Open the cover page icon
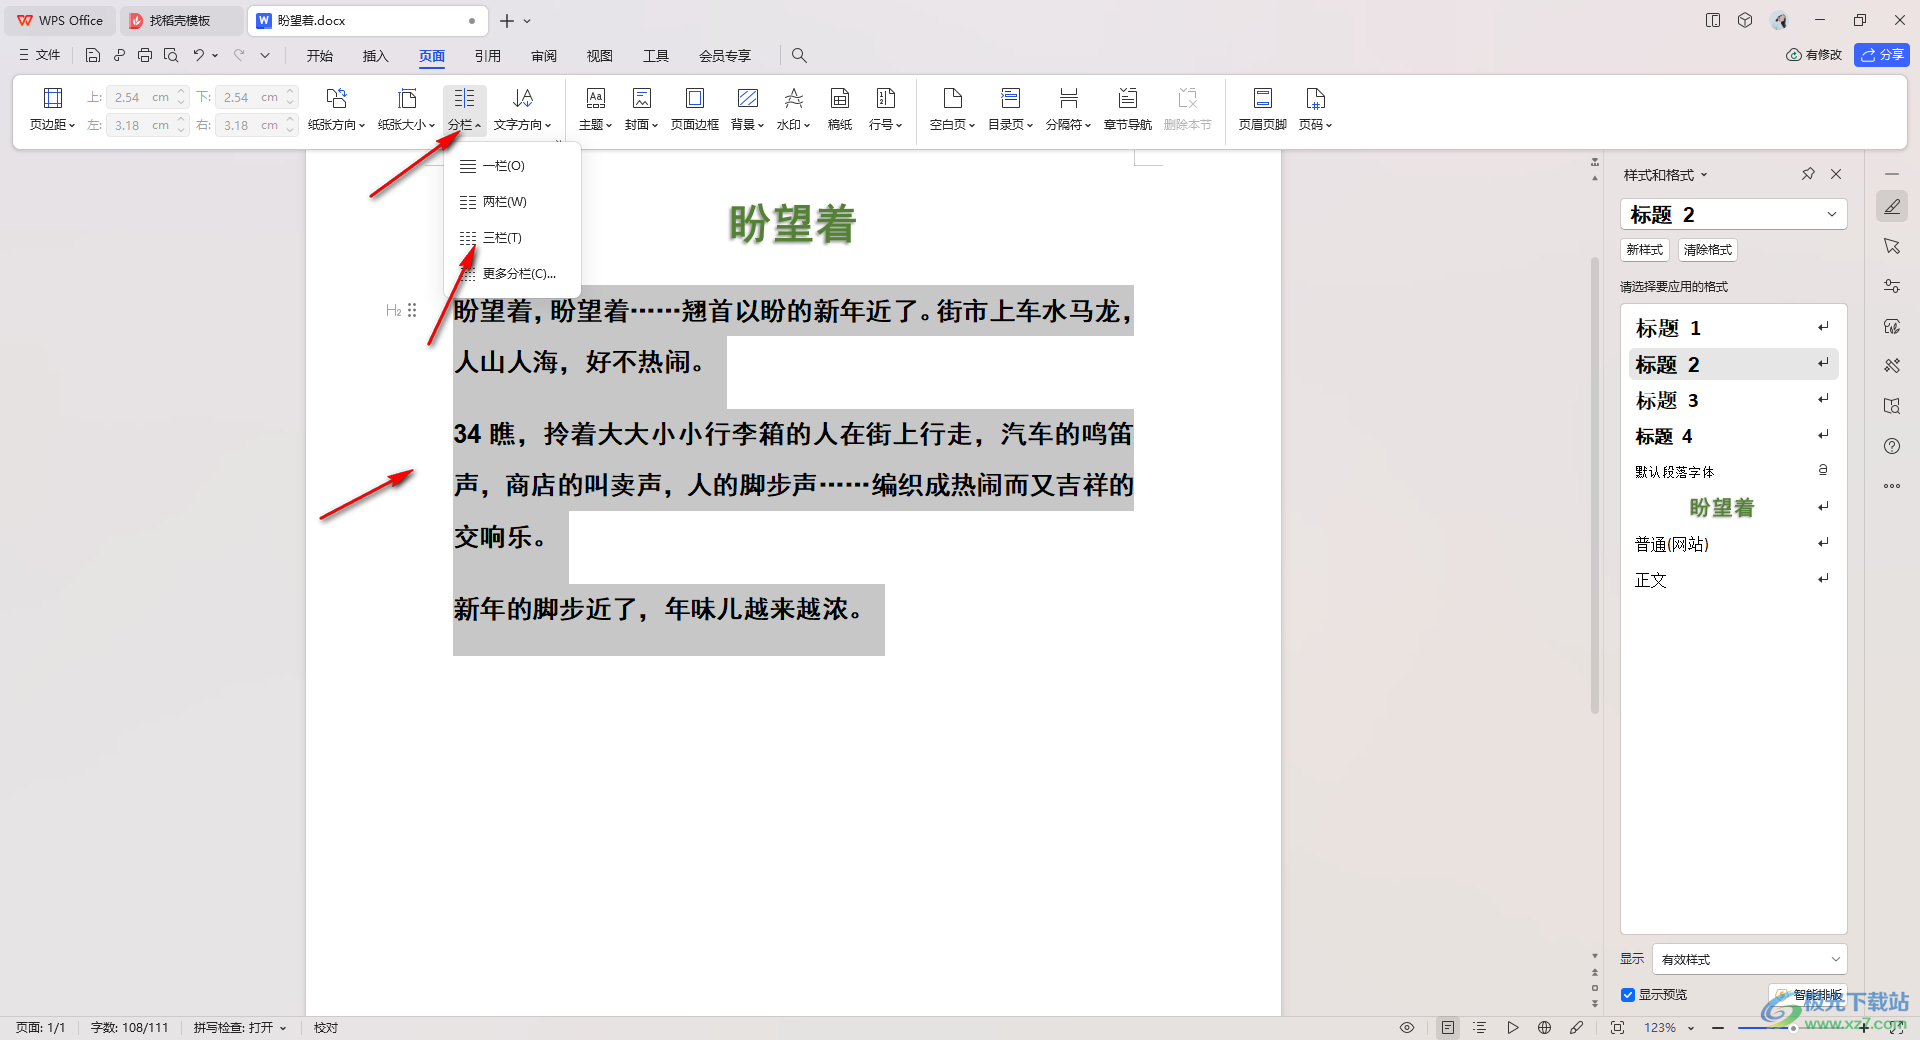The width and height of the screenshot is (1920, 1040). 641,98
